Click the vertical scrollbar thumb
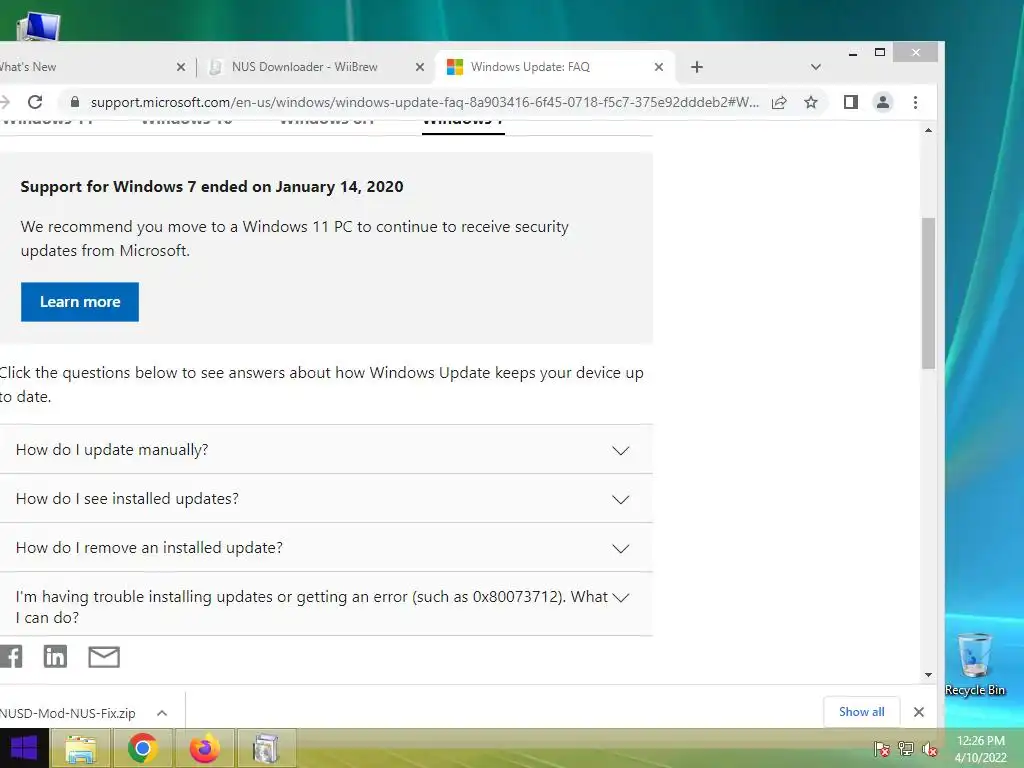This screenshot has height=768, width=1024. (928, 293)
